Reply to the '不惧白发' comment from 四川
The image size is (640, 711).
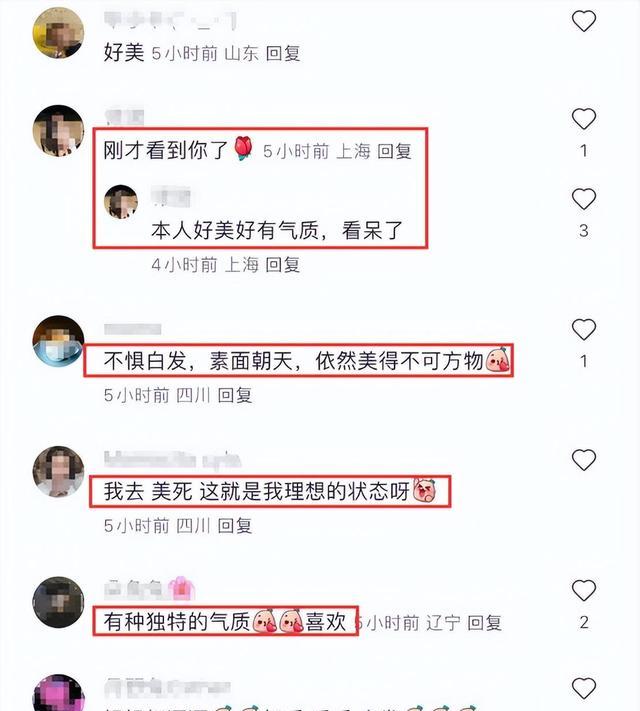[235, 395]
